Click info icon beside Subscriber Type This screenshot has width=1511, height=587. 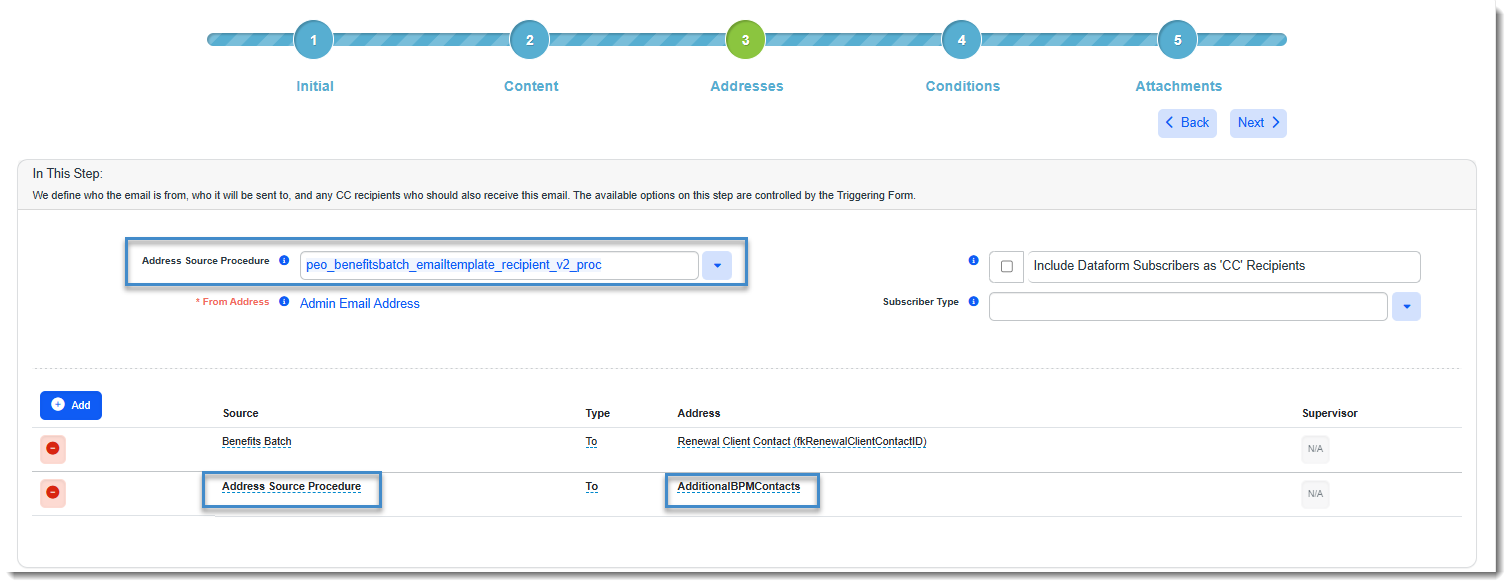[x=973, y=302]
